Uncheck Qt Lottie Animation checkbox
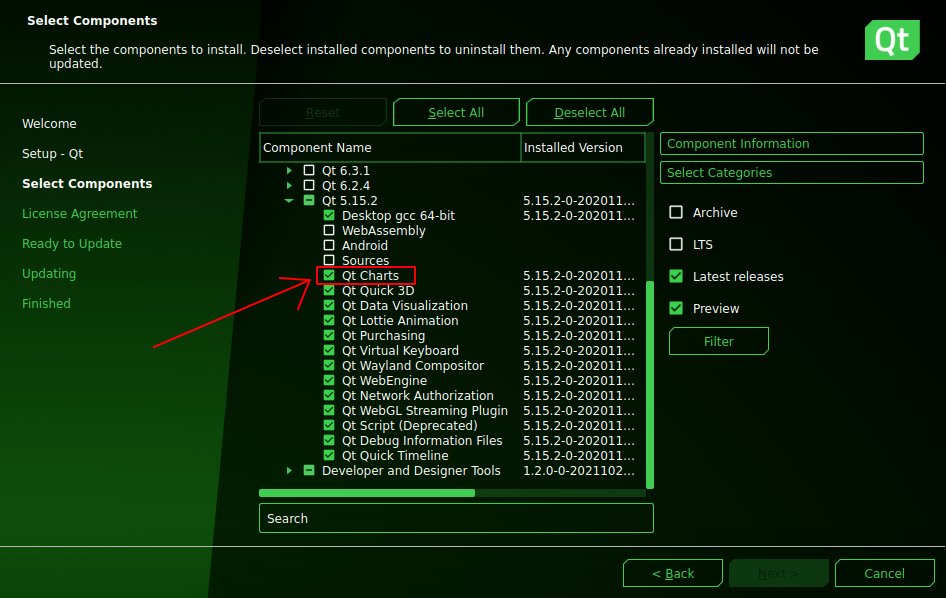This screenshot has height=598, width=946. 329,320
